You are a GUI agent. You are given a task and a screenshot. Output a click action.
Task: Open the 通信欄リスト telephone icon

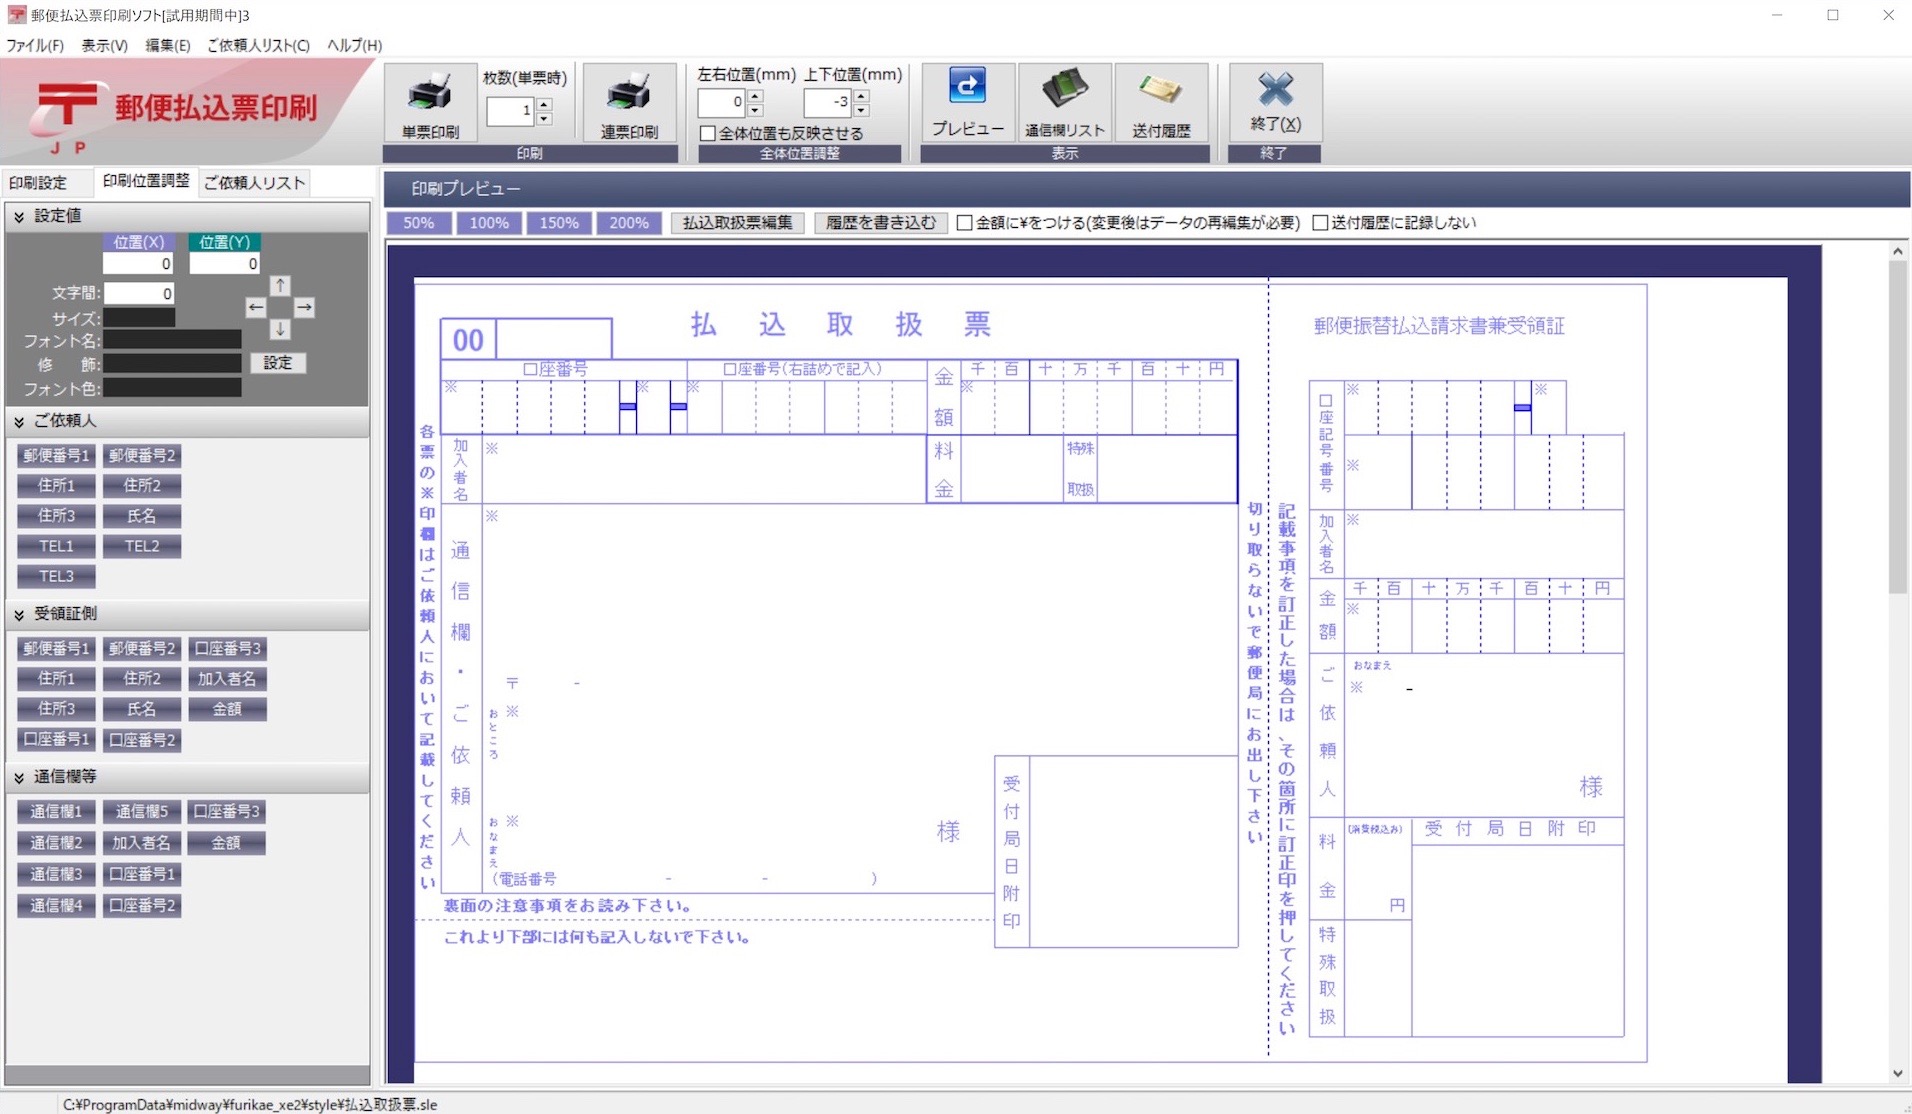[1064, 89]
